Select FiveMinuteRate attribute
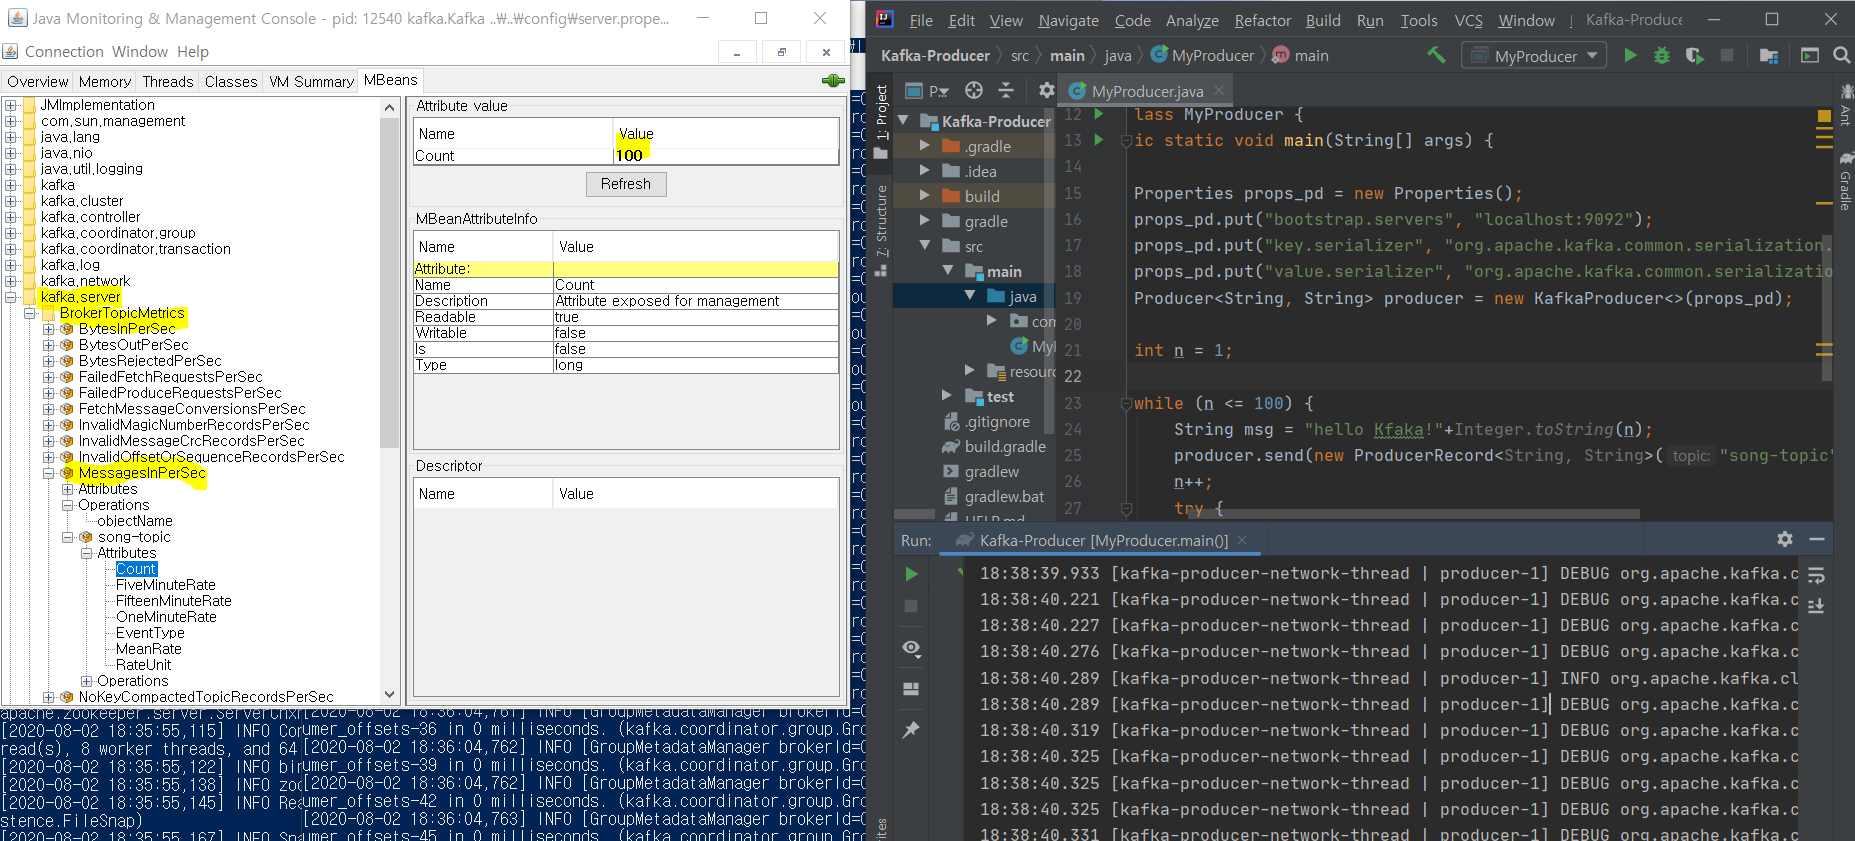Viewport: 1855px width, 841px height. coord(165,585)
